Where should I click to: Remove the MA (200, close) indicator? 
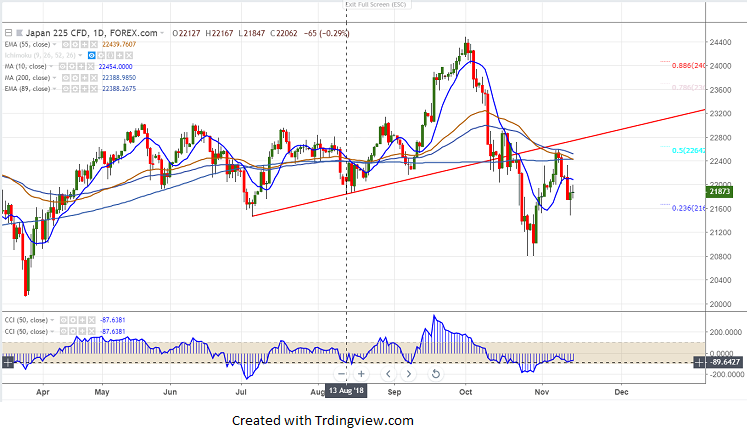tap(94, 78)
